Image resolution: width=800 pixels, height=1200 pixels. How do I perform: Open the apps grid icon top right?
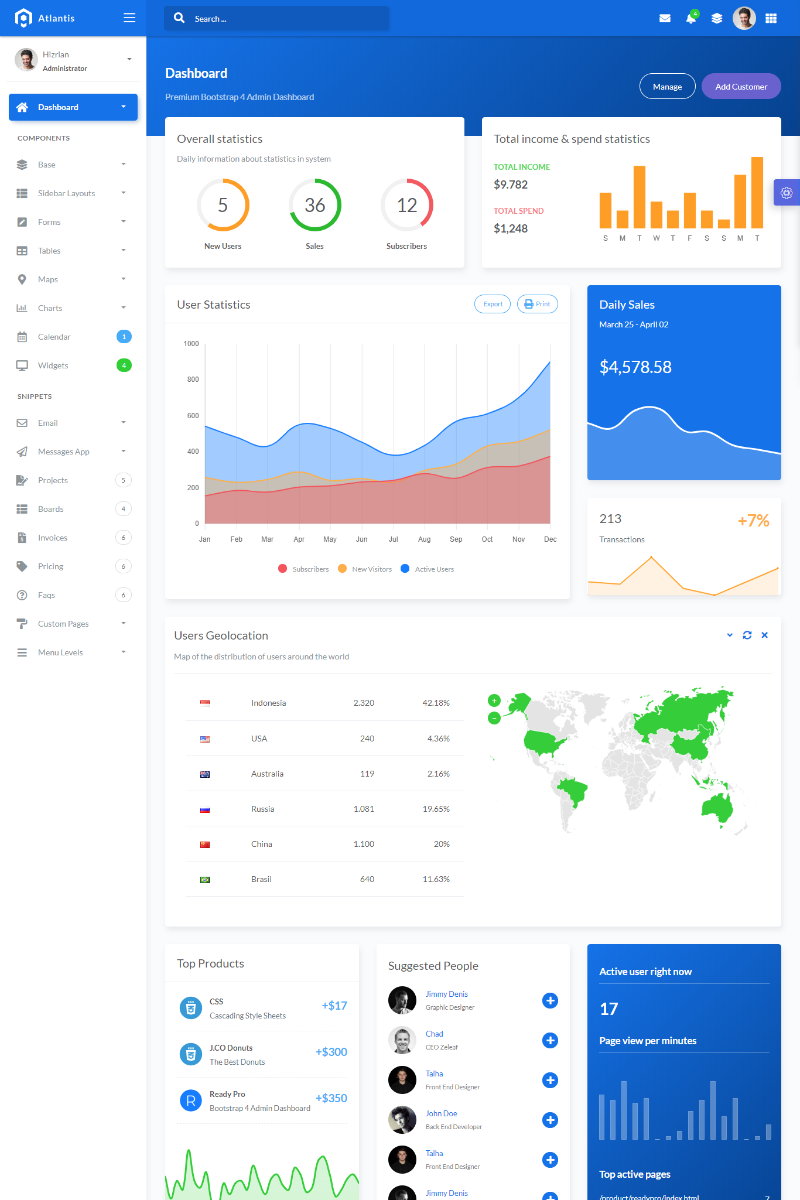(x=772, y=18)
